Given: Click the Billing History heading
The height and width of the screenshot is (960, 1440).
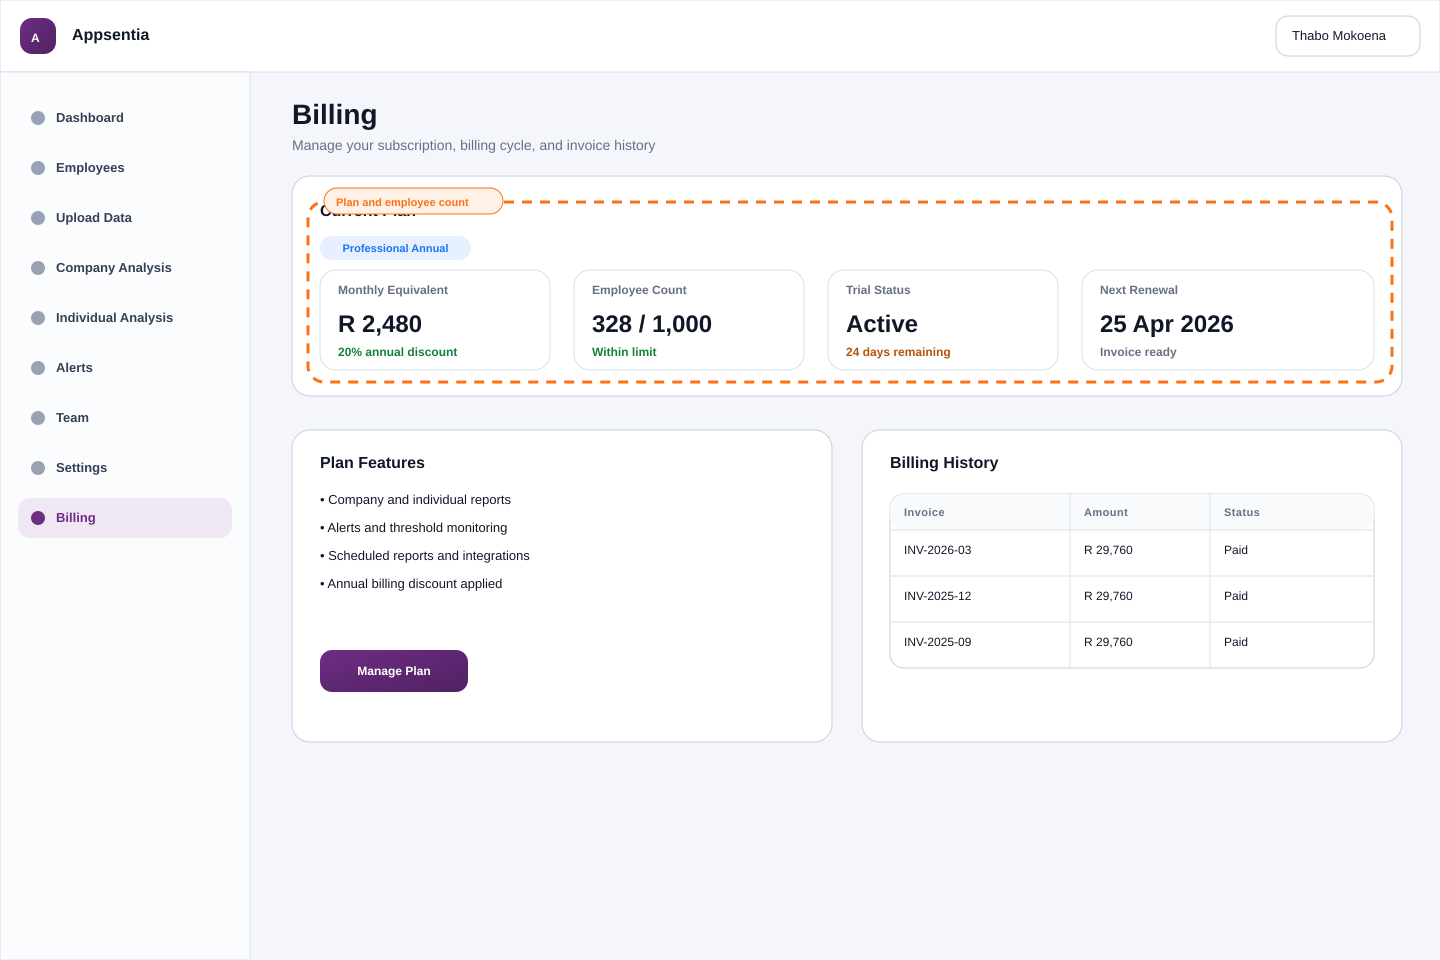Looking at the screenshot, I should (944, 463).
